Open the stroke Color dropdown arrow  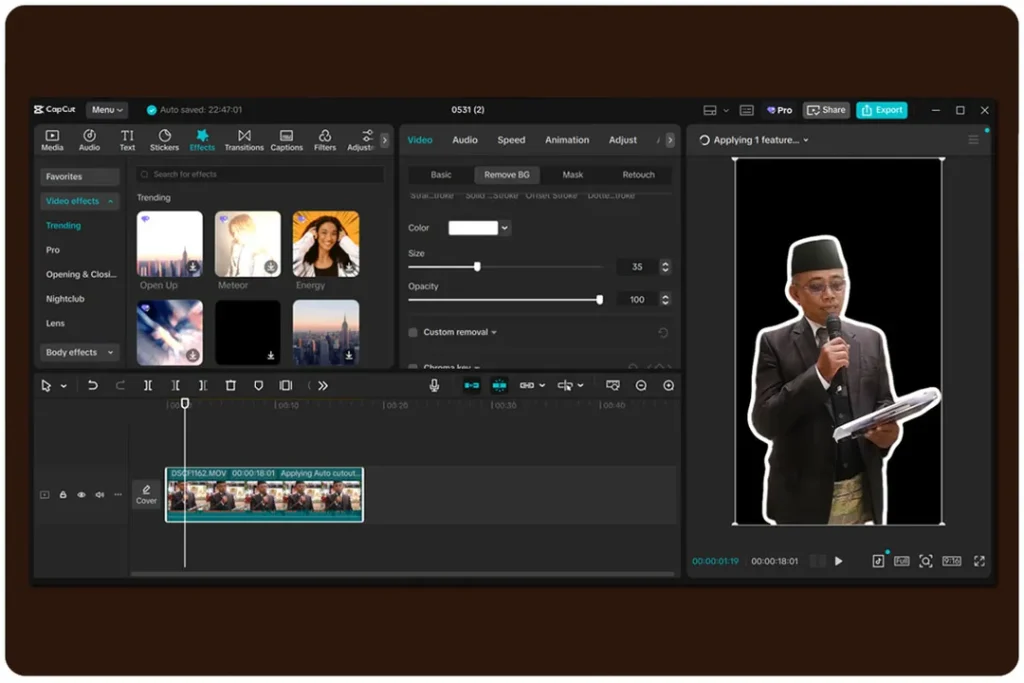coord(505,228)
